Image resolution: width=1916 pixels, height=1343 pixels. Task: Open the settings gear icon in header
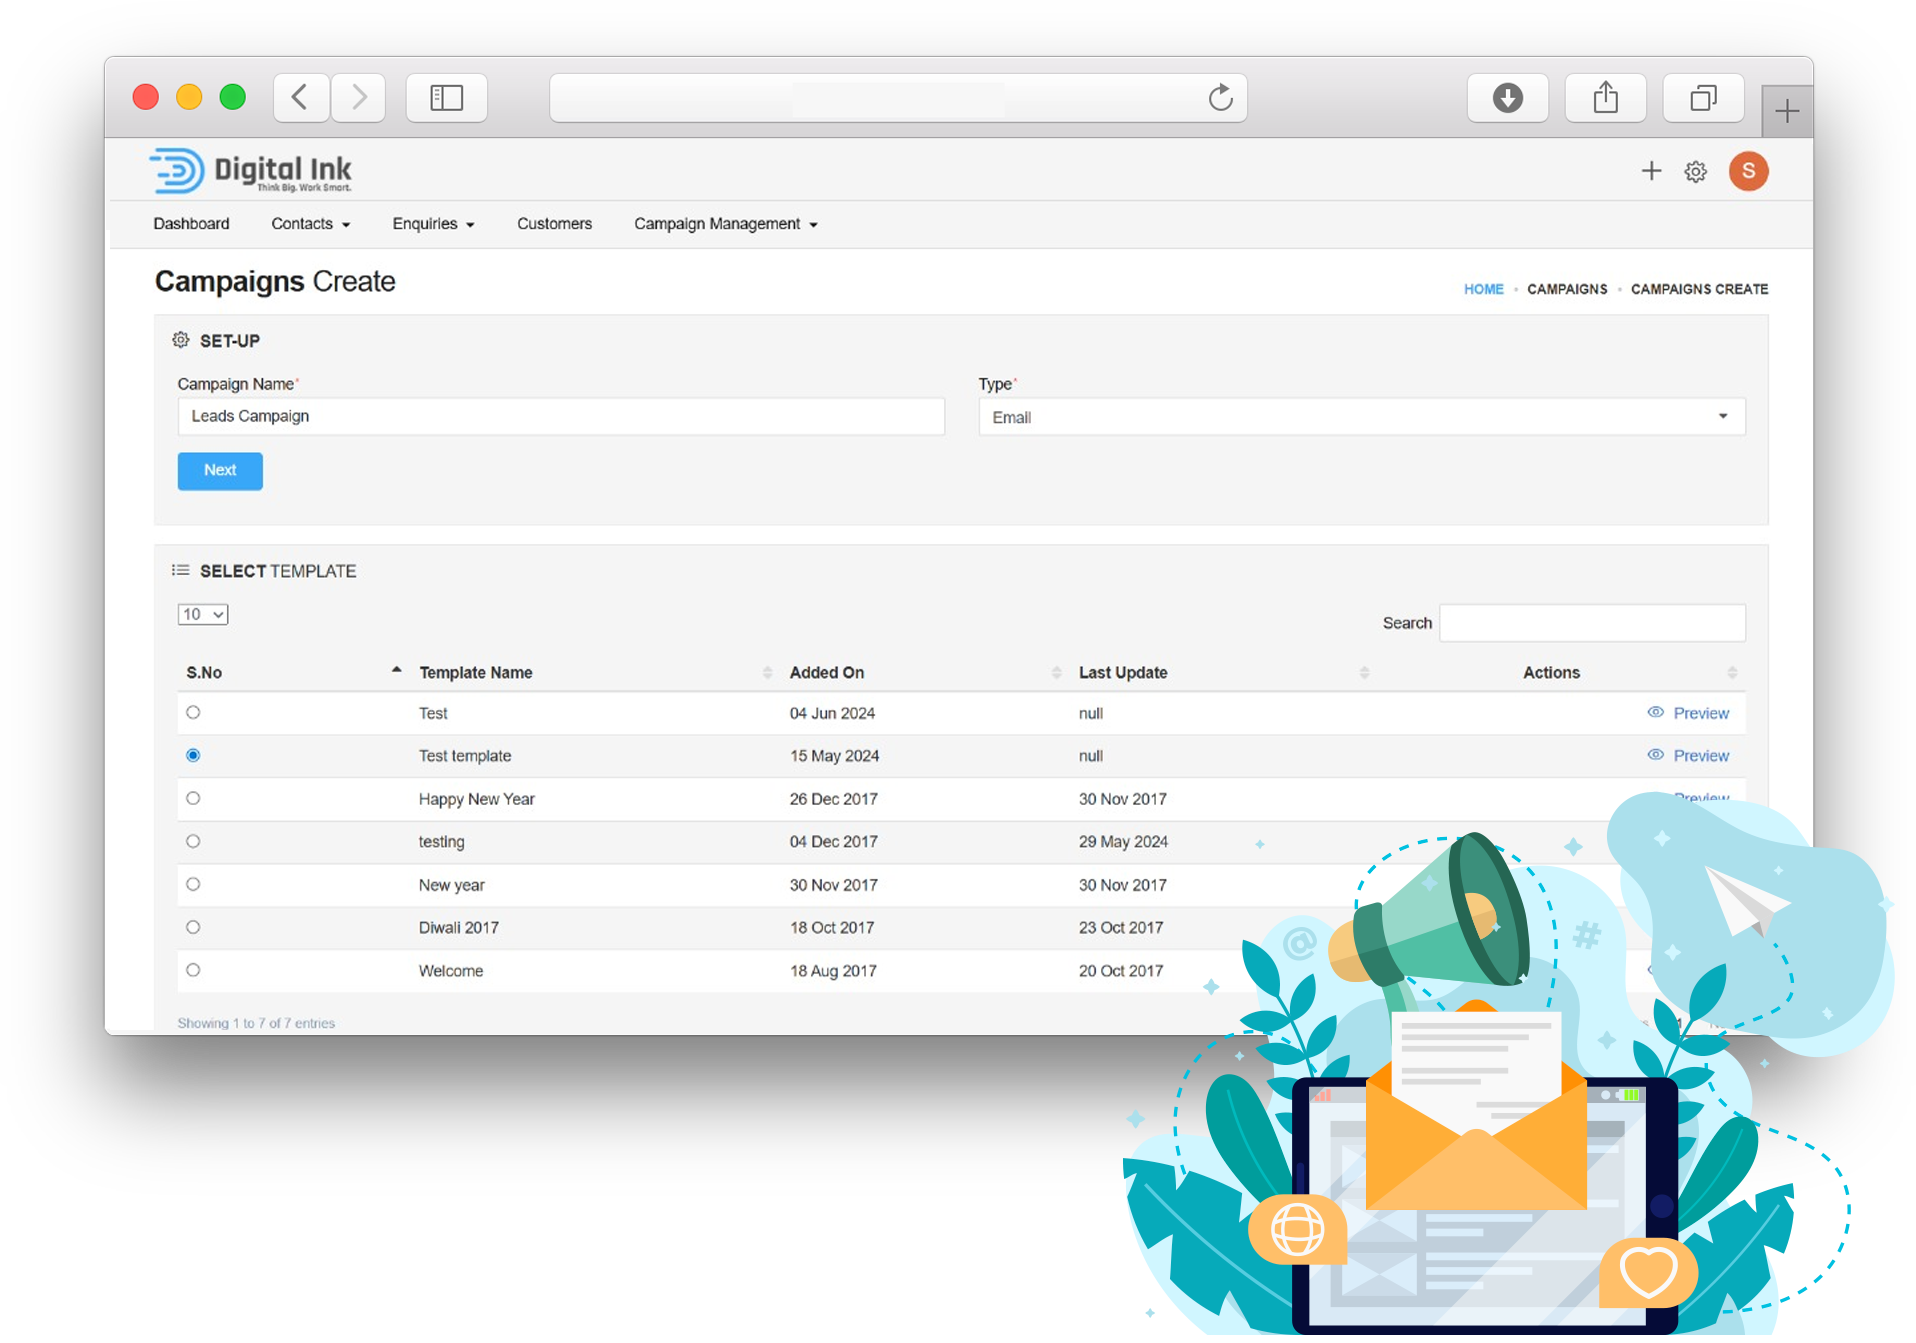point(1695,172)
